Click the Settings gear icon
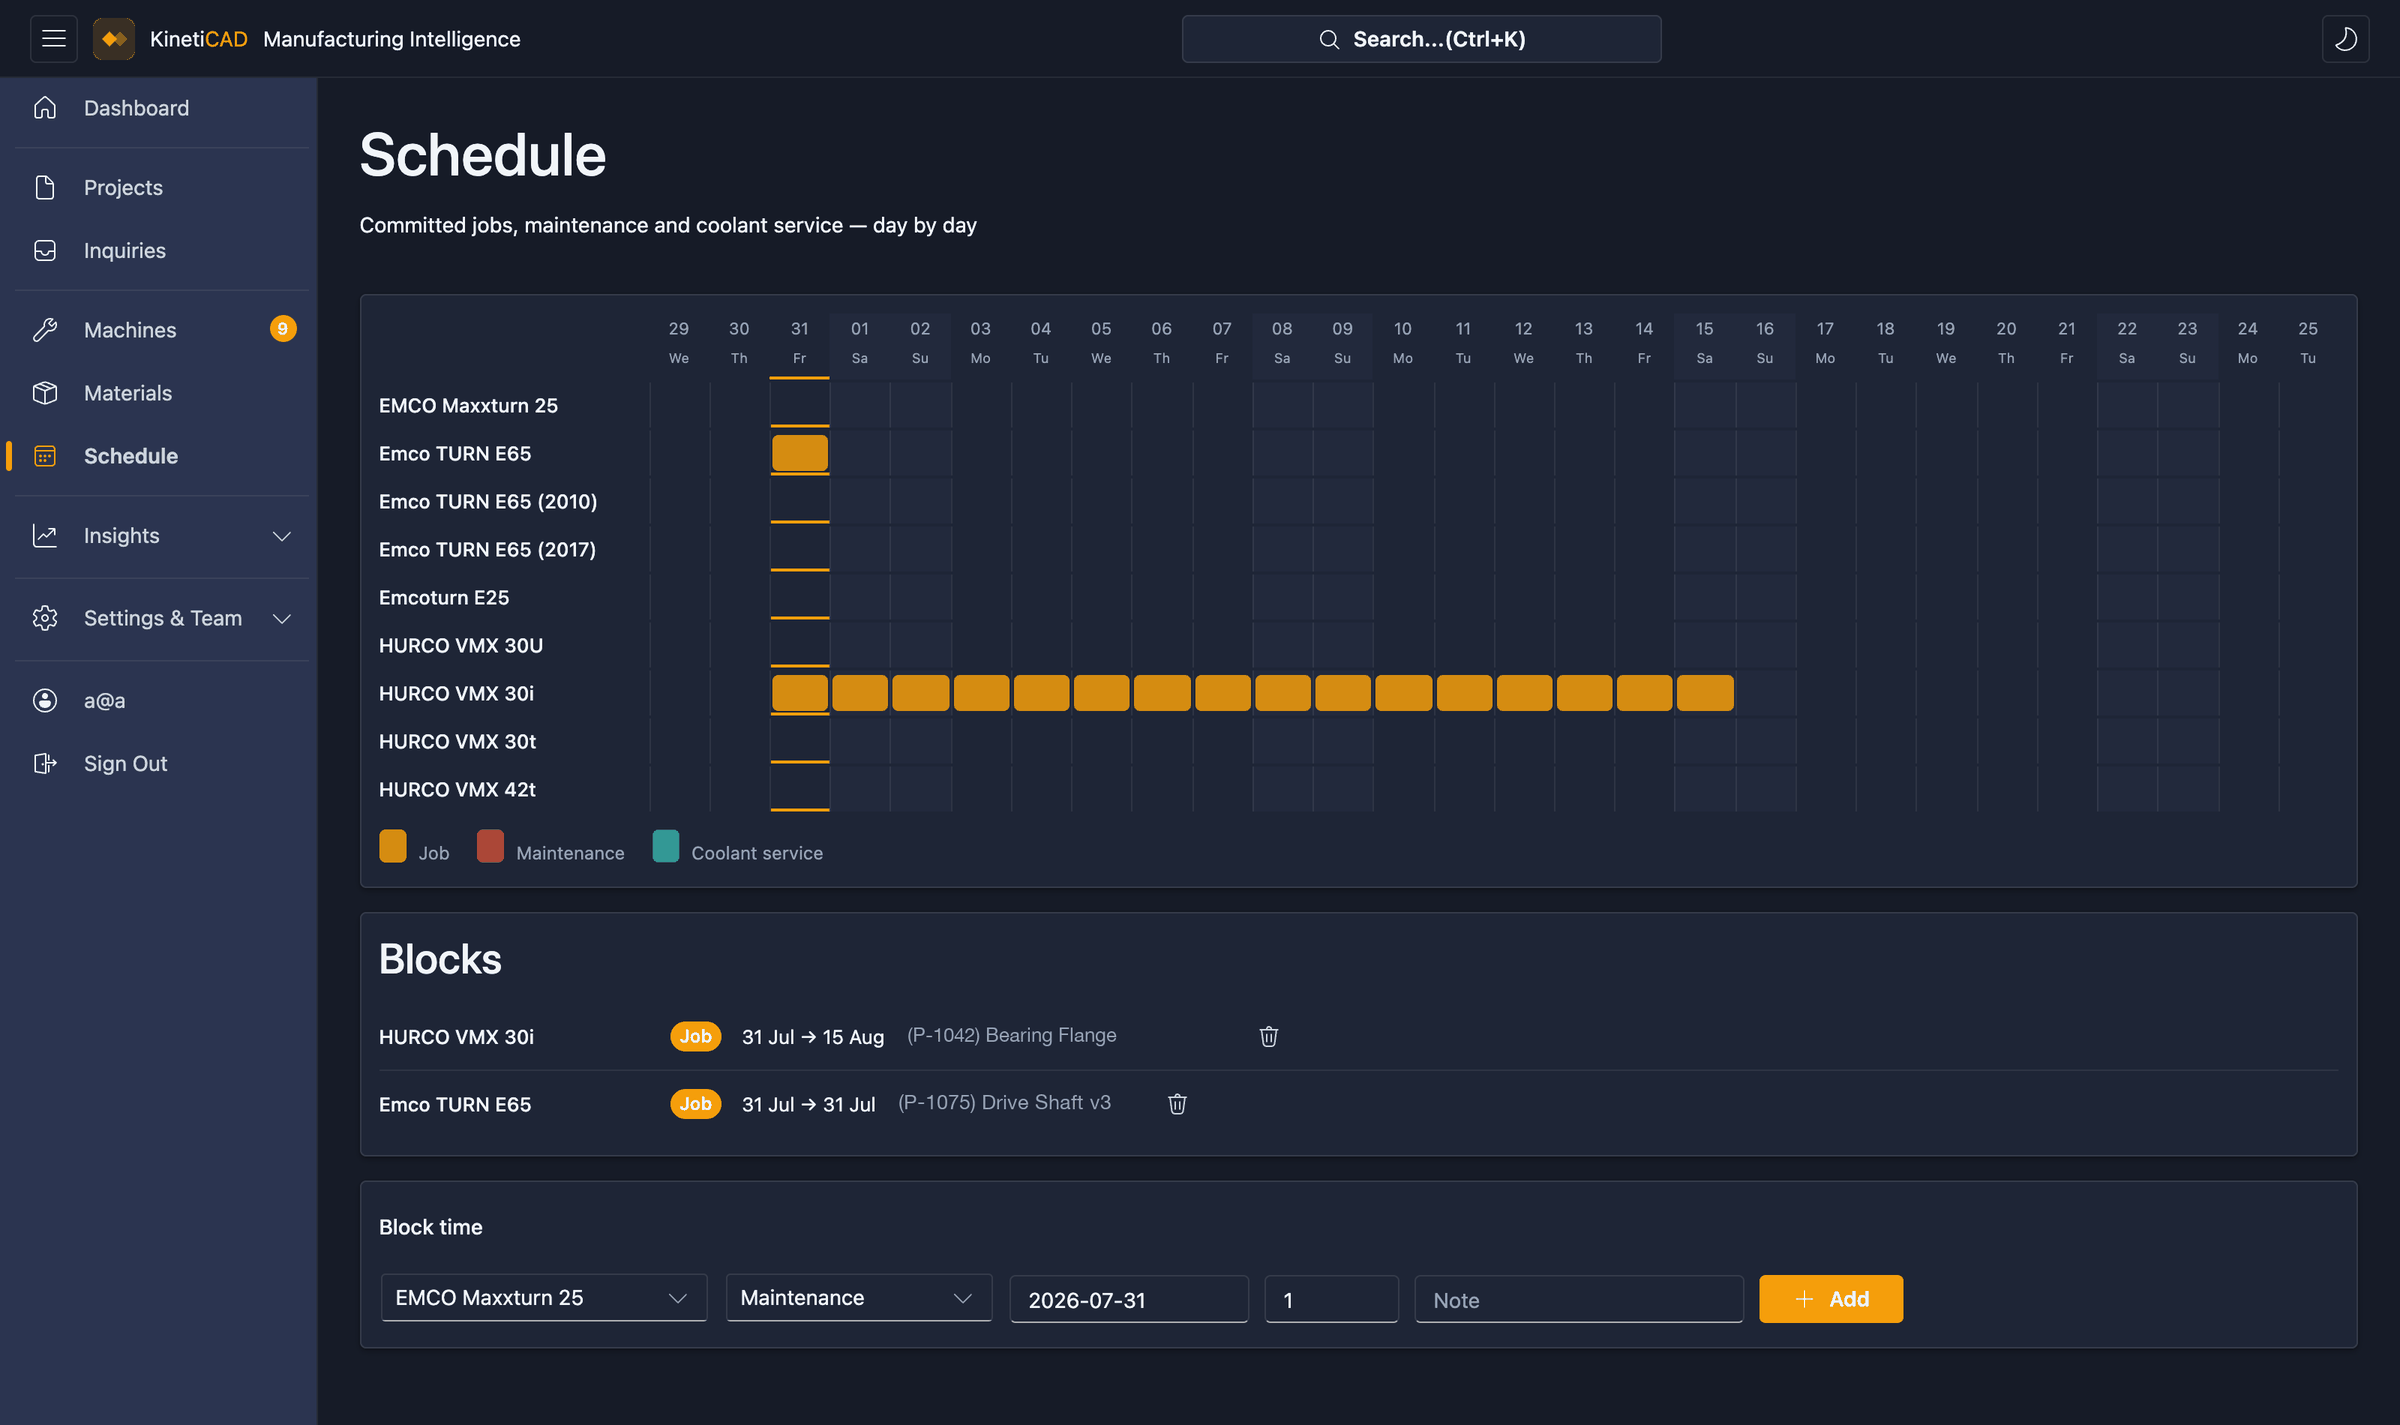 45,618
